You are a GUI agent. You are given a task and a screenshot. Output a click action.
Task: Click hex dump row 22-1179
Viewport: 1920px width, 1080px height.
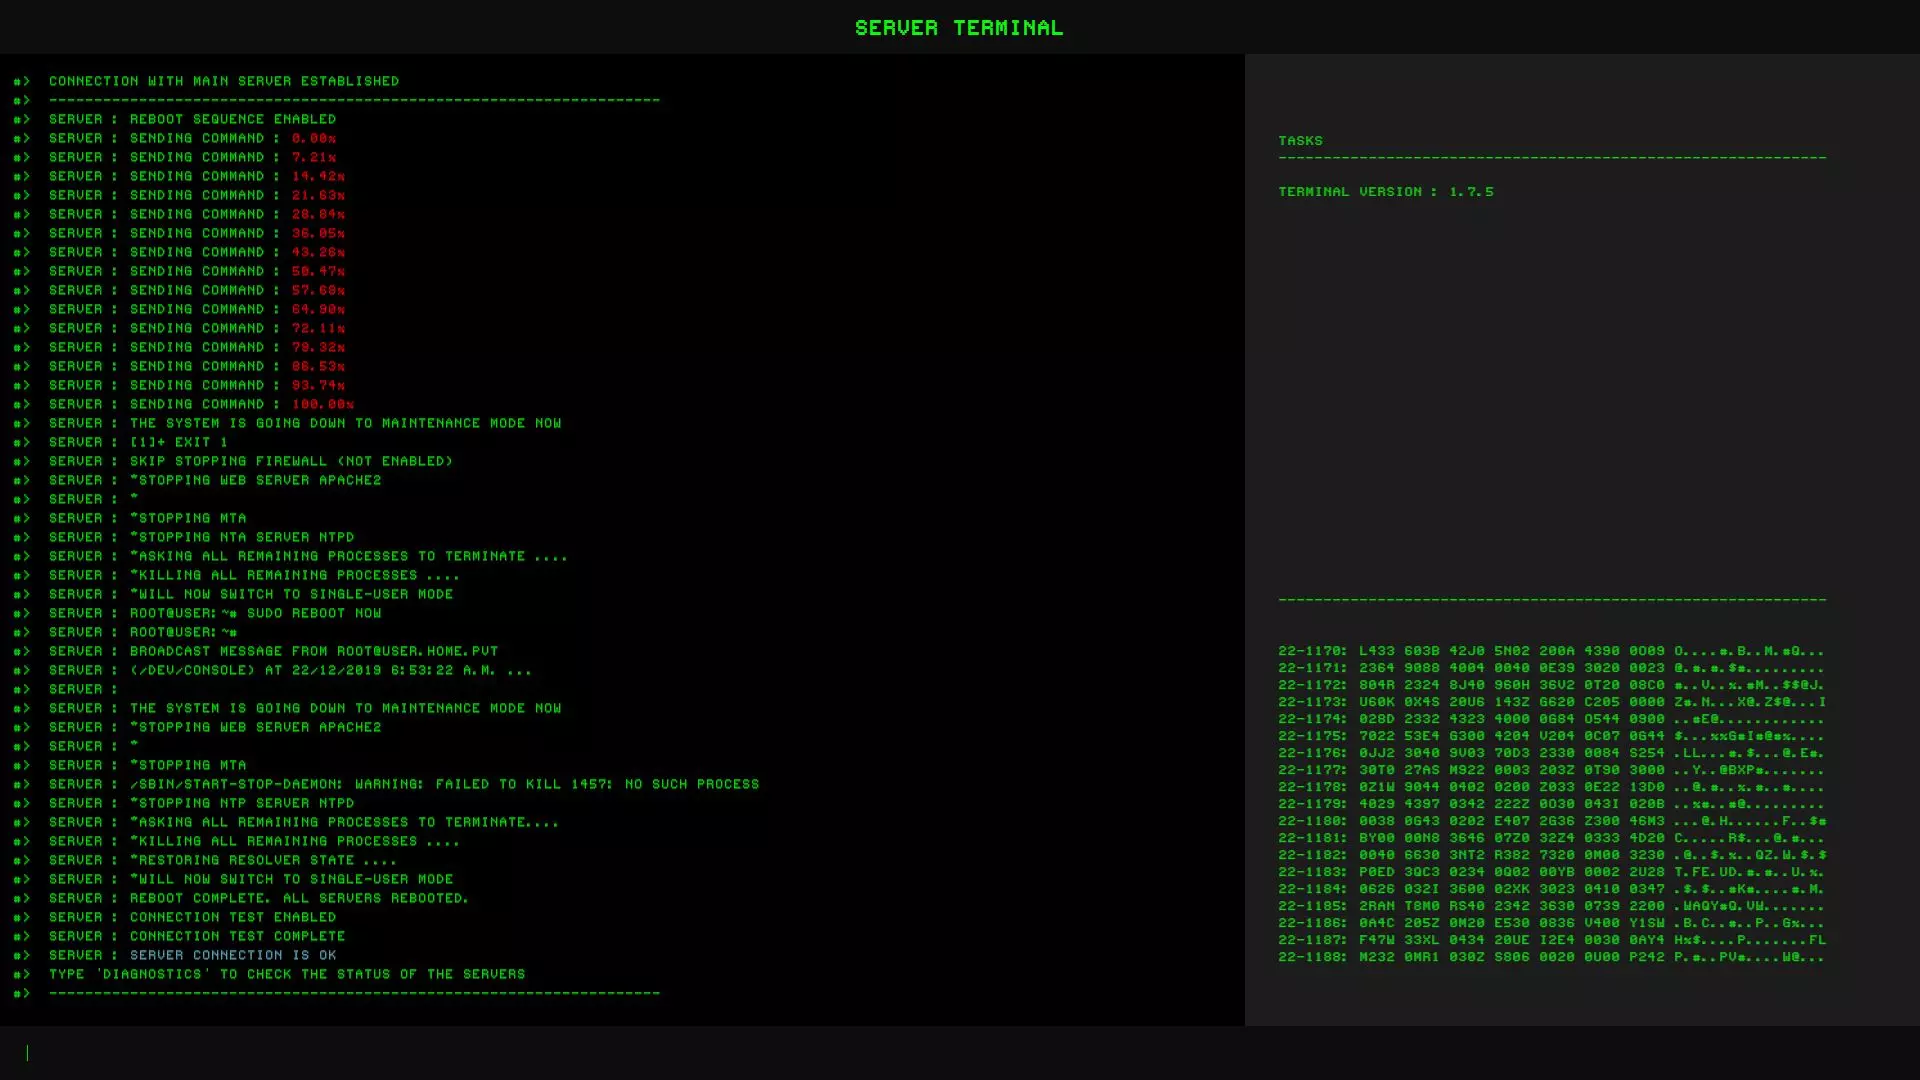1550,804
